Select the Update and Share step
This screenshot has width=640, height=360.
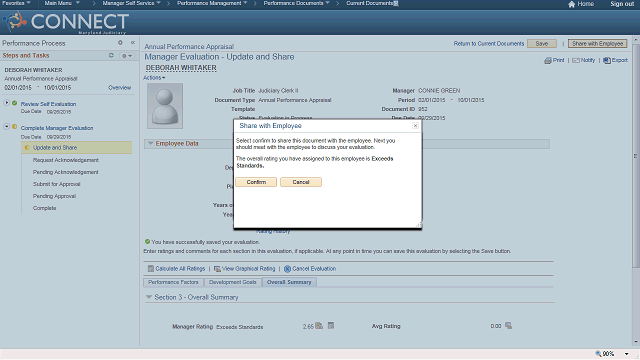(77, 147)
